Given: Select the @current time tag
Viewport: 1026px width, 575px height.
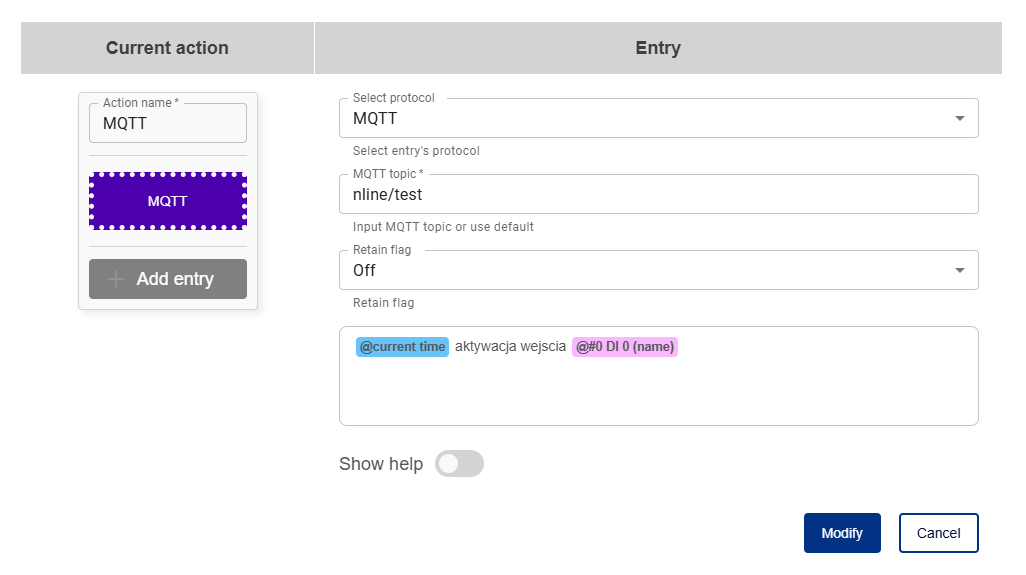Looking at the screenshot, I should (x=402, y=347).
